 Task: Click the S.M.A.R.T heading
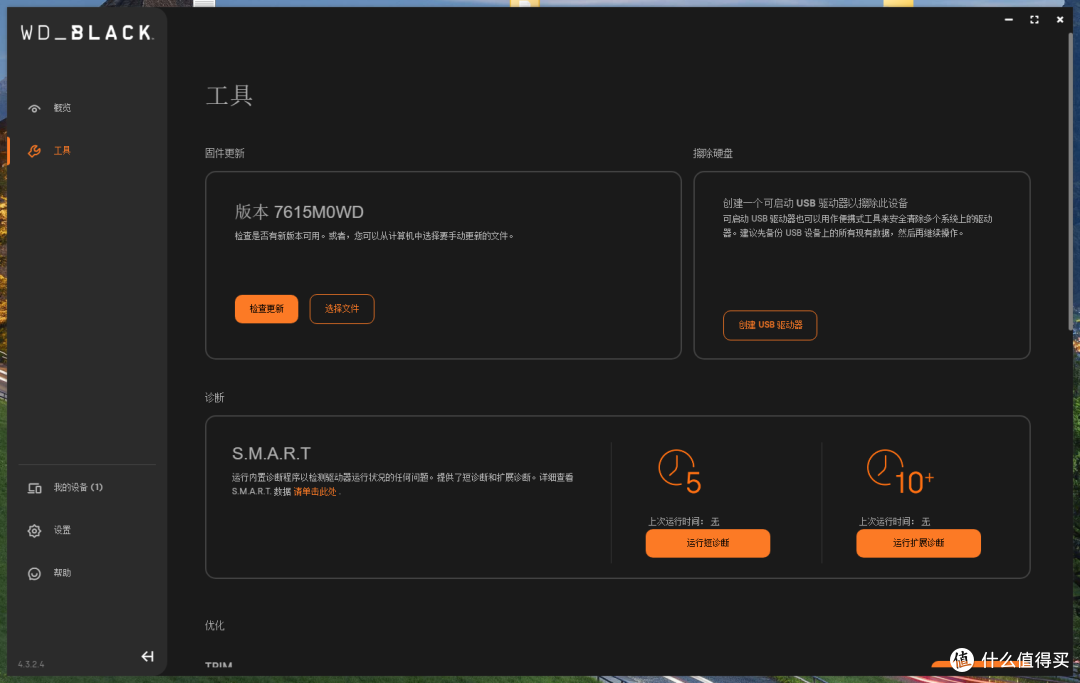(x=271, y=454)
